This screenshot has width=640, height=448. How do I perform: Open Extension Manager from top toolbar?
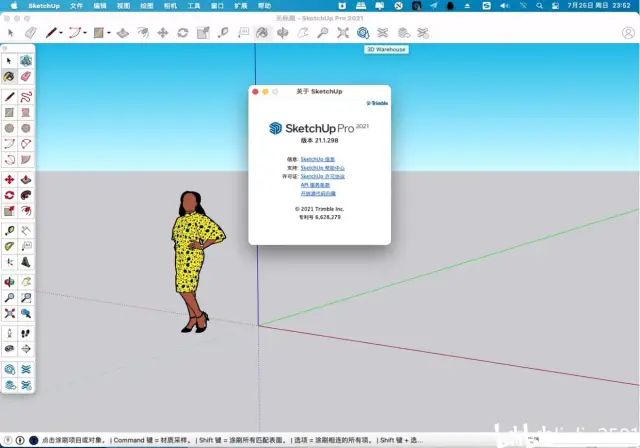point(423,33)
